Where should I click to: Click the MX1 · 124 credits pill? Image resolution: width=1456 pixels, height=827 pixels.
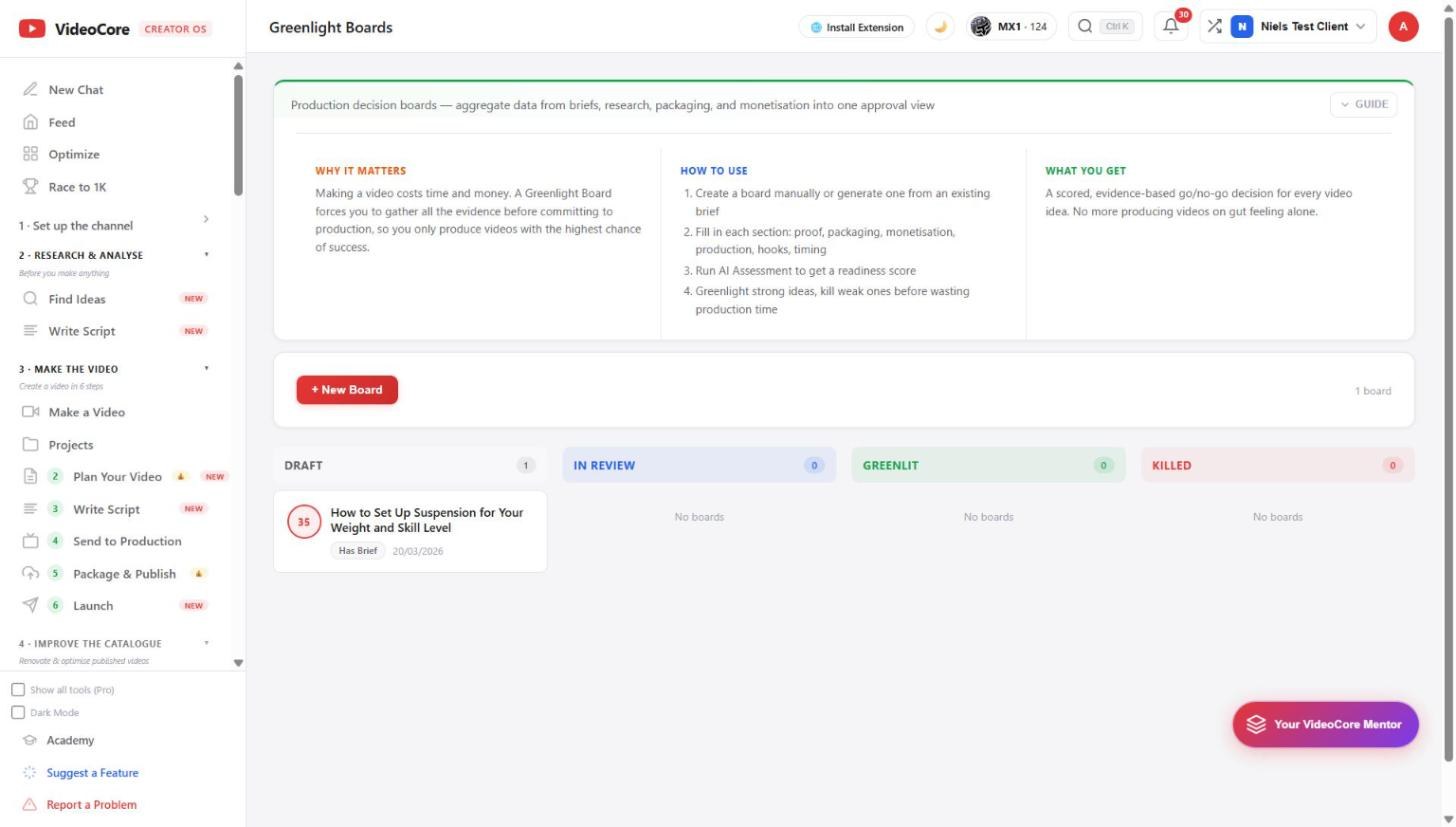[1011, 27]
